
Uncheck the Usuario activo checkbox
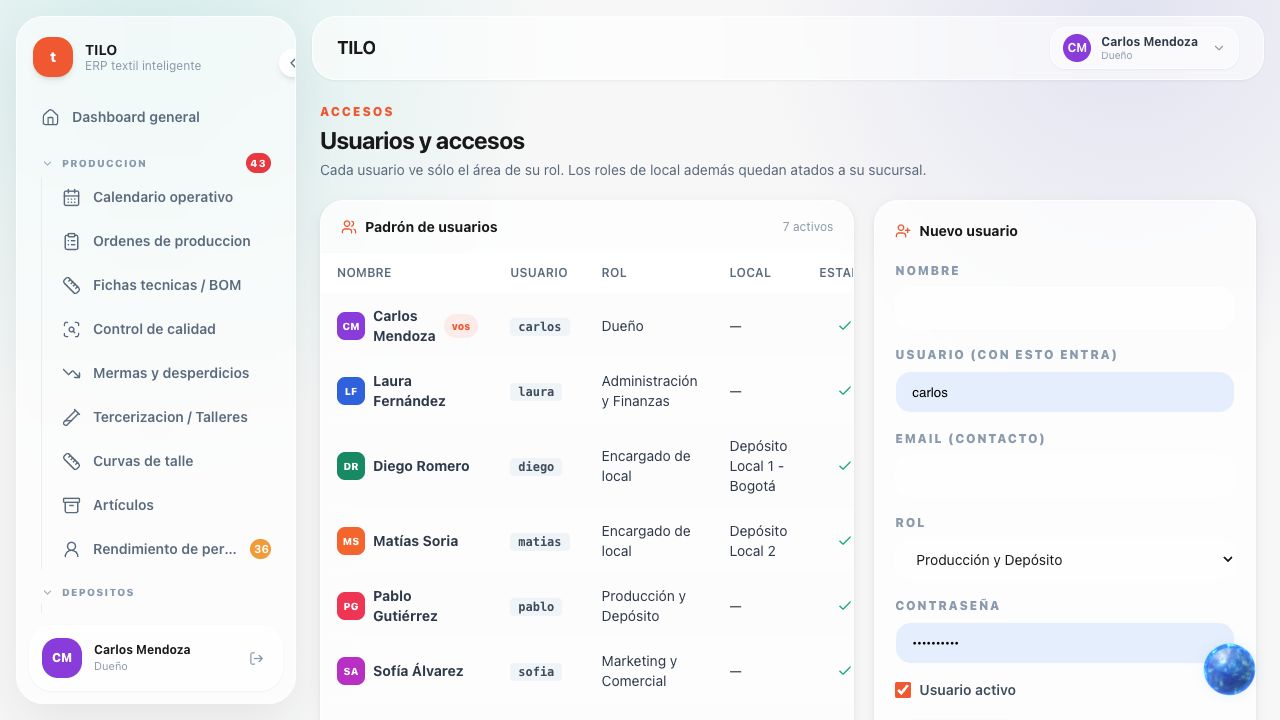pyautogui.click(x=903, y=690)
